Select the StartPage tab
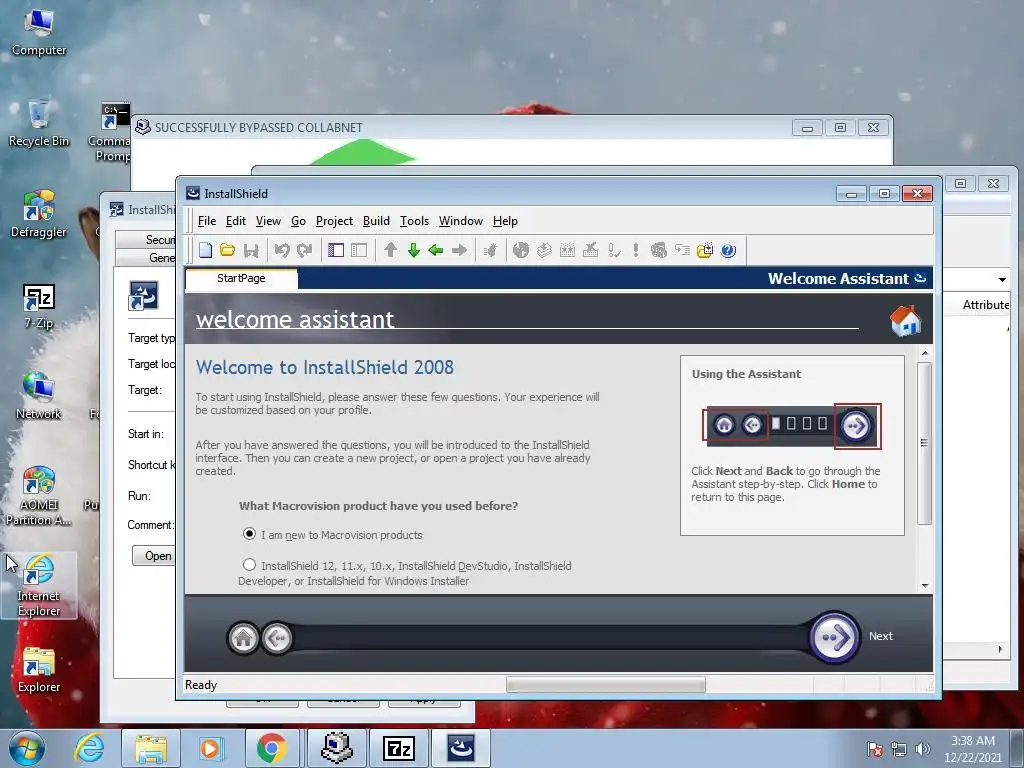This screenshot has height=768, width=1024. (241, 278)
